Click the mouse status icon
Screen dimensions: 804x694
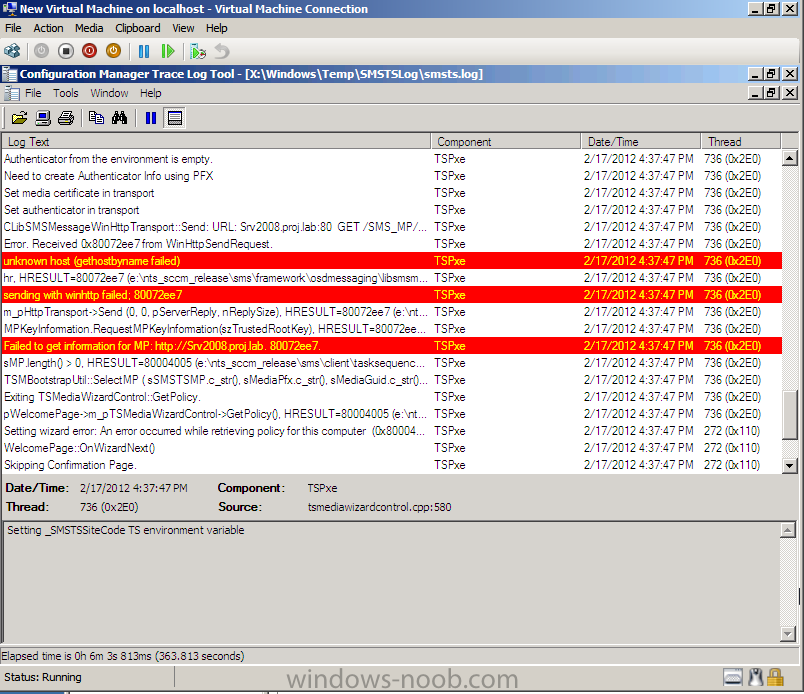pos(755,678)
